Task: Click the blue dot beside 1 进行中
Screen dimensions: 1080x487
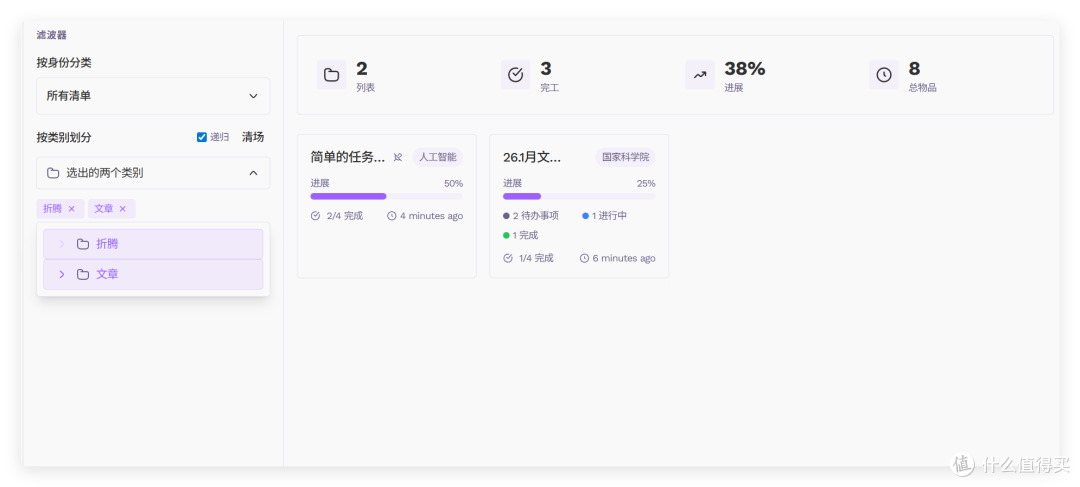Action: (x=585, y=216)
